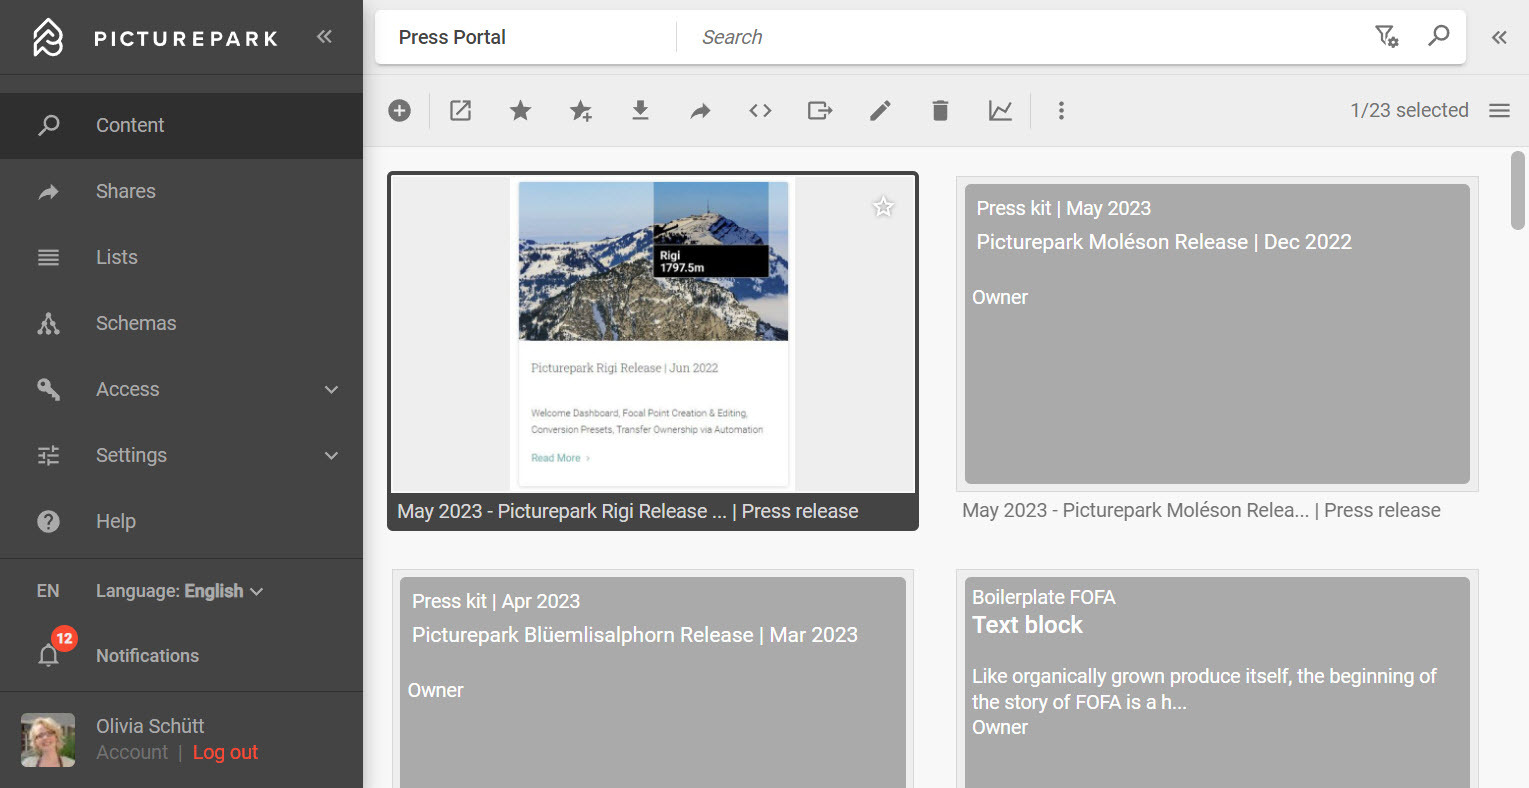Open the Content section
The height and width of the screenshot is (788, 1529).
click(x=181, y=125)
